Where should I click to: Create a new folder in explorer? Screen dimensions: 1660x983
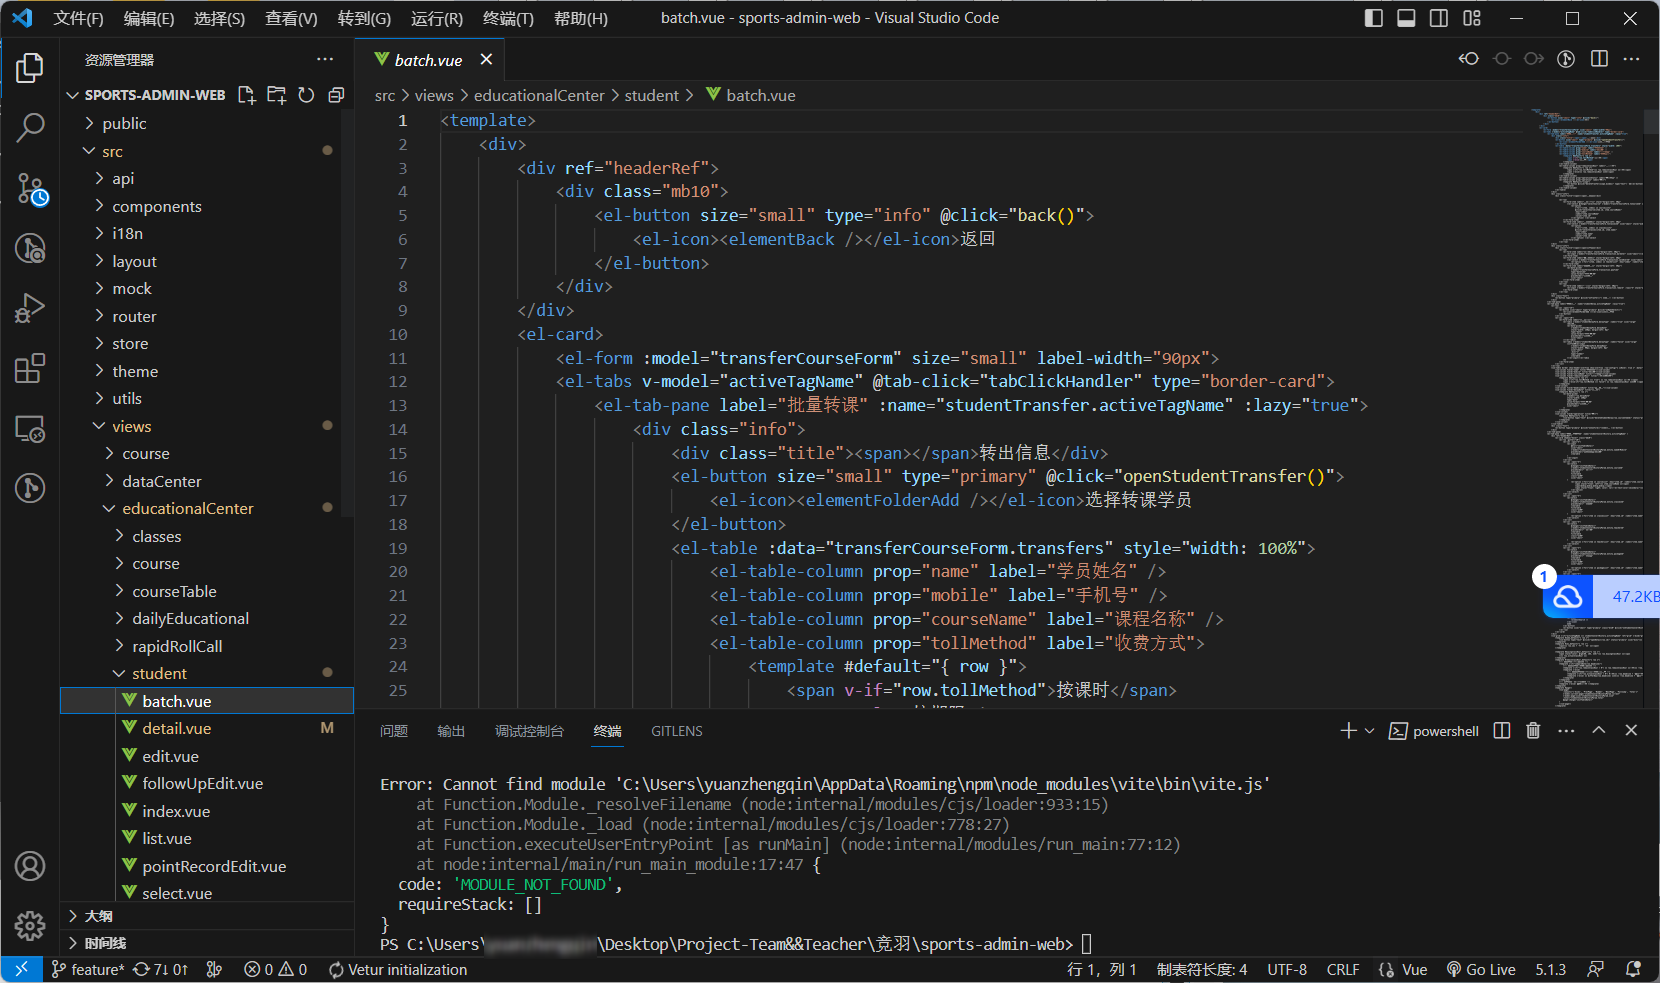tap(277, 95)
